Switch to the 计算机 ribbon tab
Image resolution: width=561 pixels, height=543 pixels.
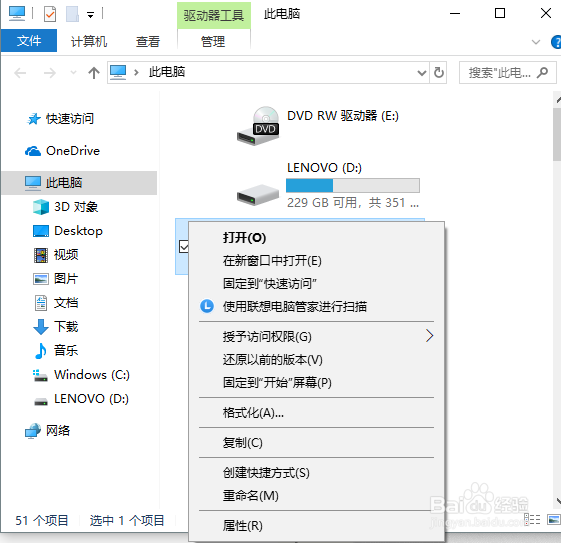[89, 41]
